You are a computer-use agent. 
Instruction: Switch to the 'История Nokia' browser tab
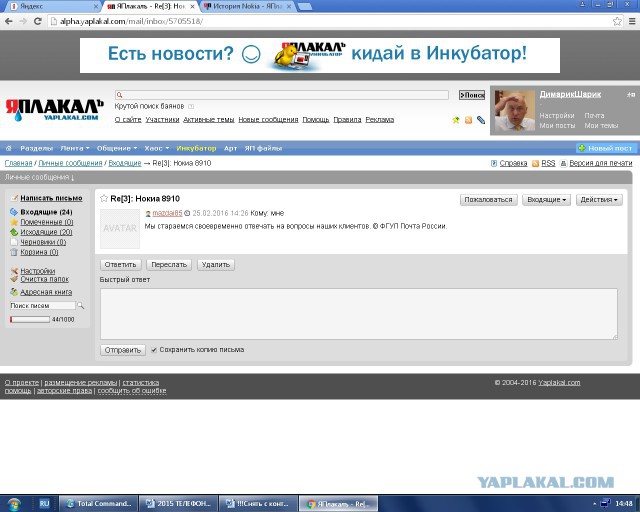pos(245,6)
